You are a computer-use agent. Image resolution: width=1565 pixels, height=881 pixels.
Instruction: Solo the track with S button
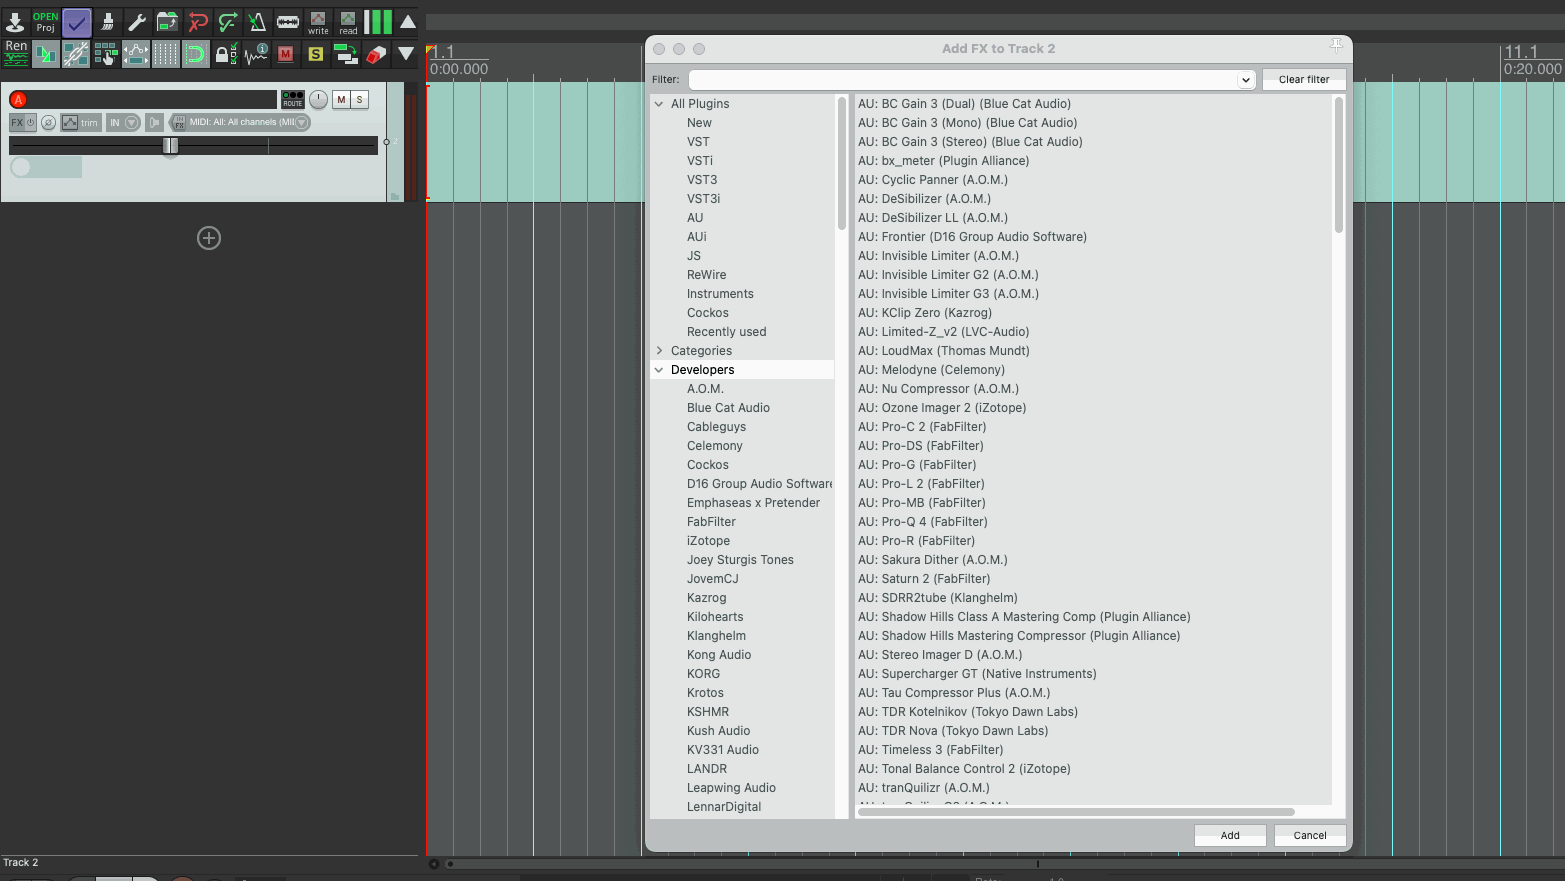click(x=360, y=99)
